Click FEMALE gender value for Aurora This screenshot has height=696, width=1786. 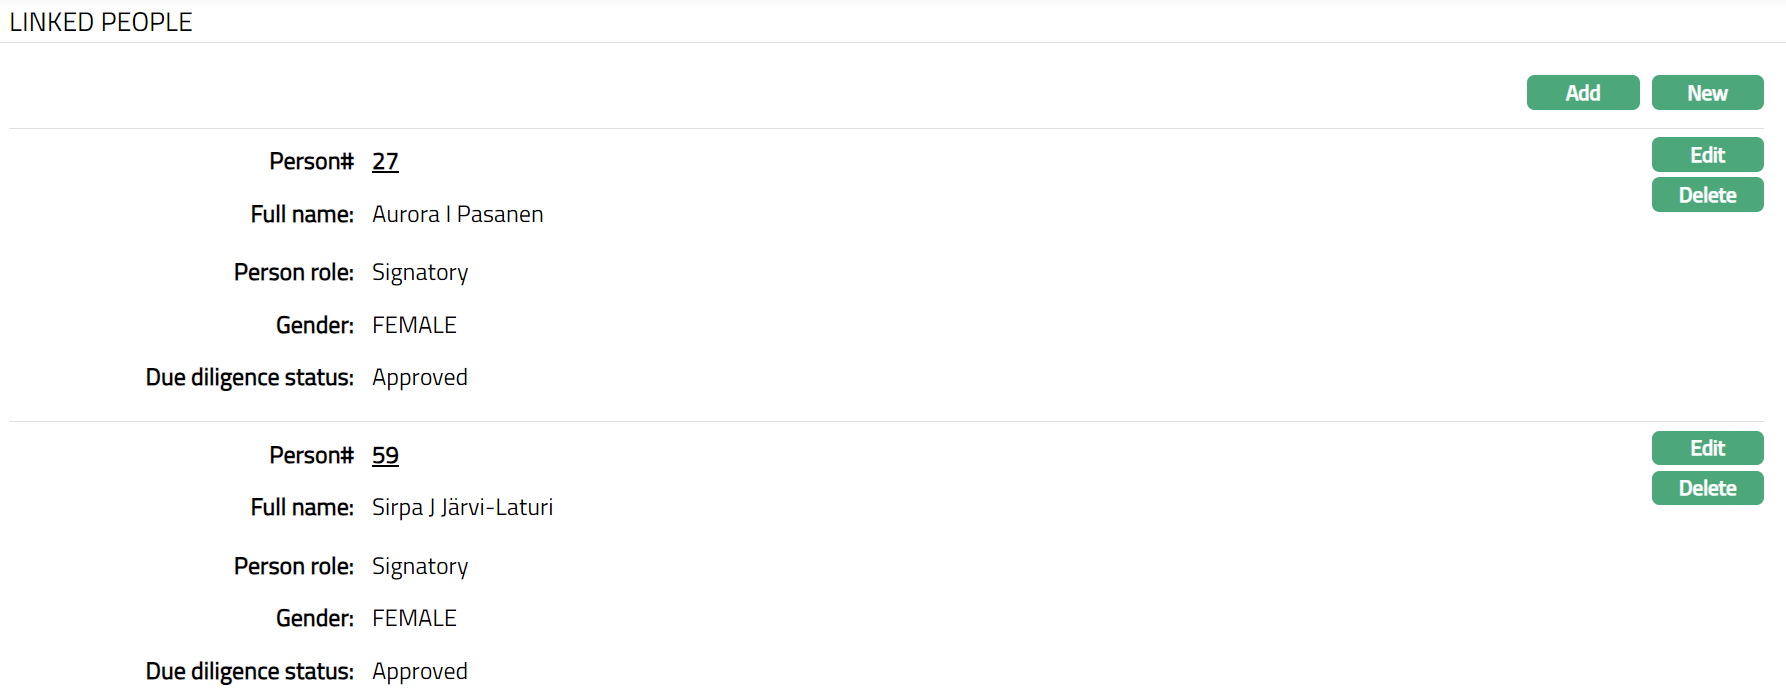click(x=414, y=326)
